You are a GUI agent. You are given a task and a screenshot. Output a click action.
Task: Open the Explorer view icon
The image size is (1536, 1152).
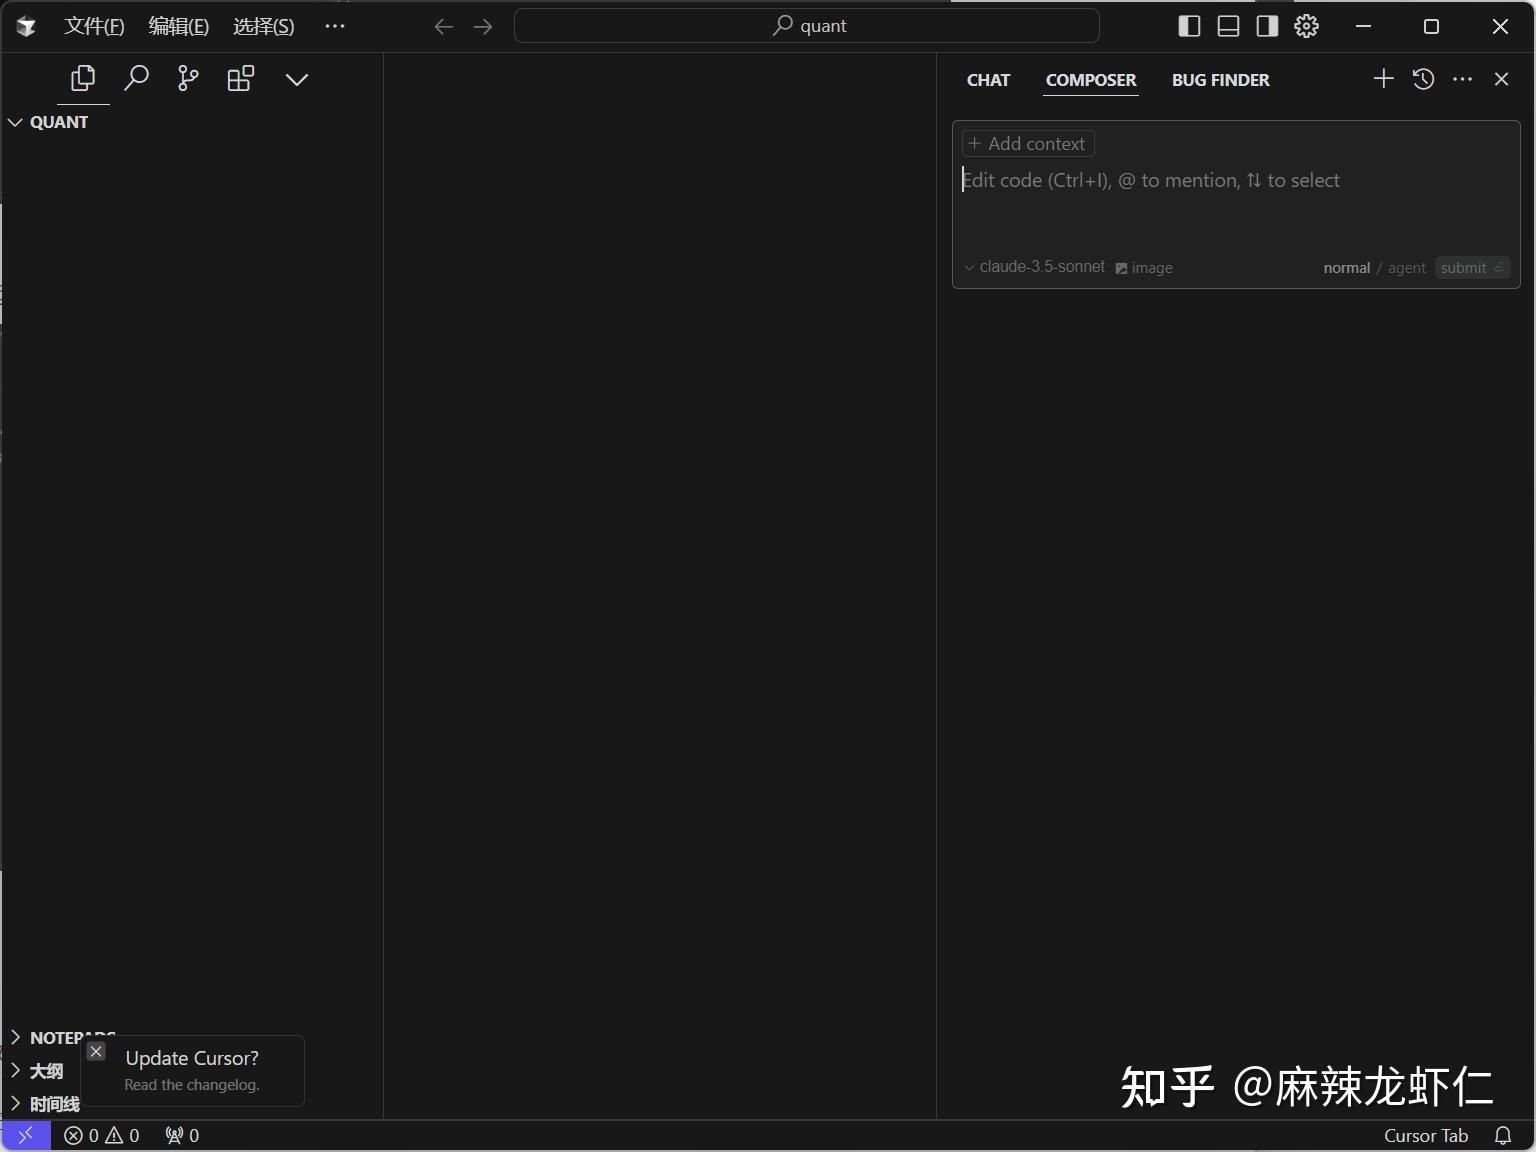coord(83,78)
